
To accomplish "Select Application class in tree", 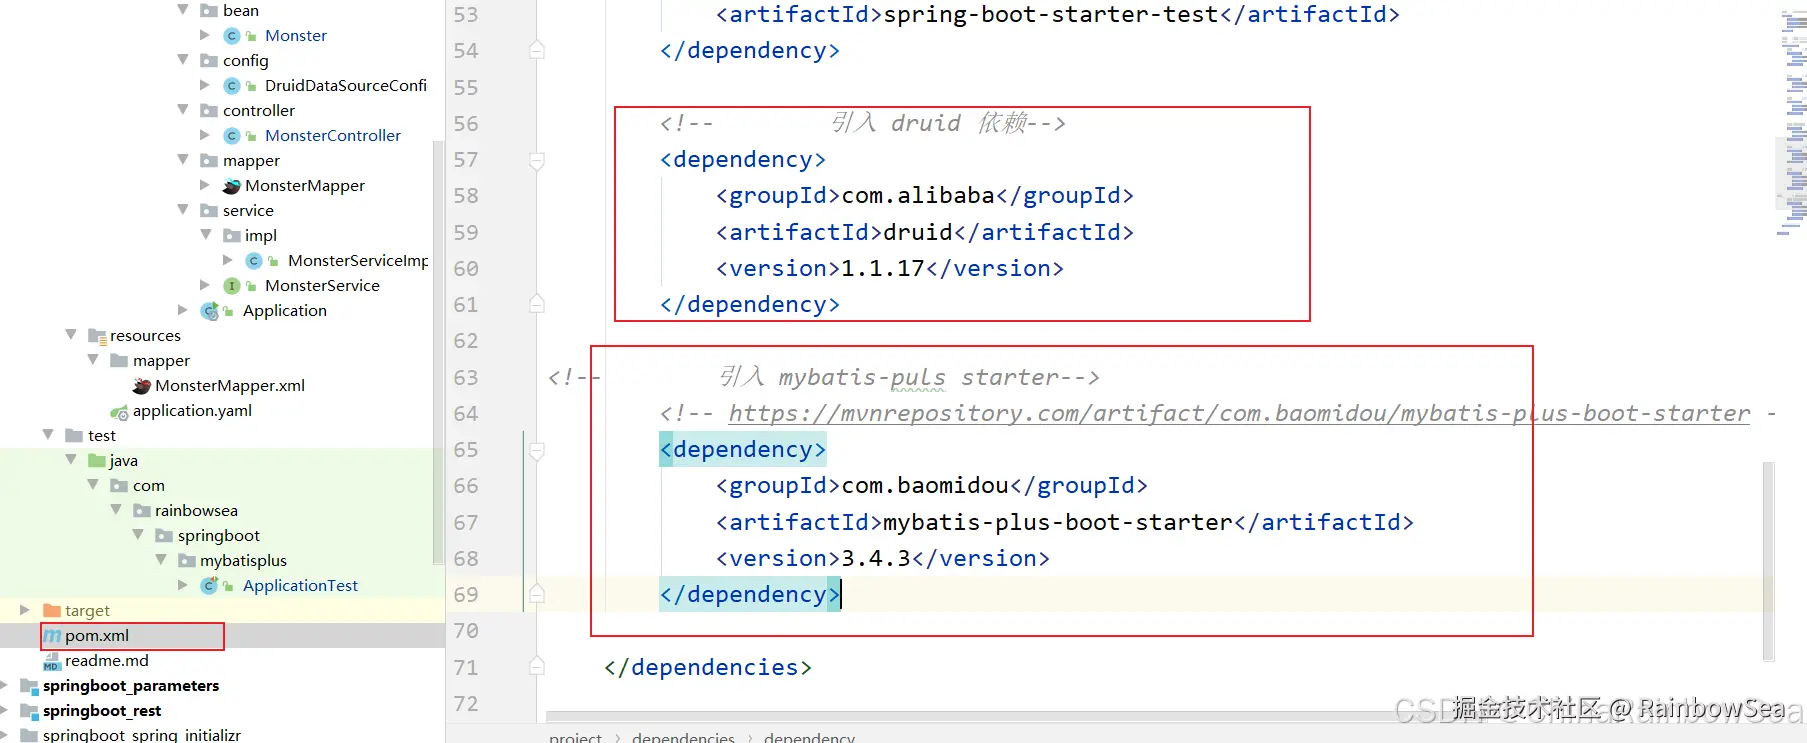I will pyautogui.click(x=285, y=310).
